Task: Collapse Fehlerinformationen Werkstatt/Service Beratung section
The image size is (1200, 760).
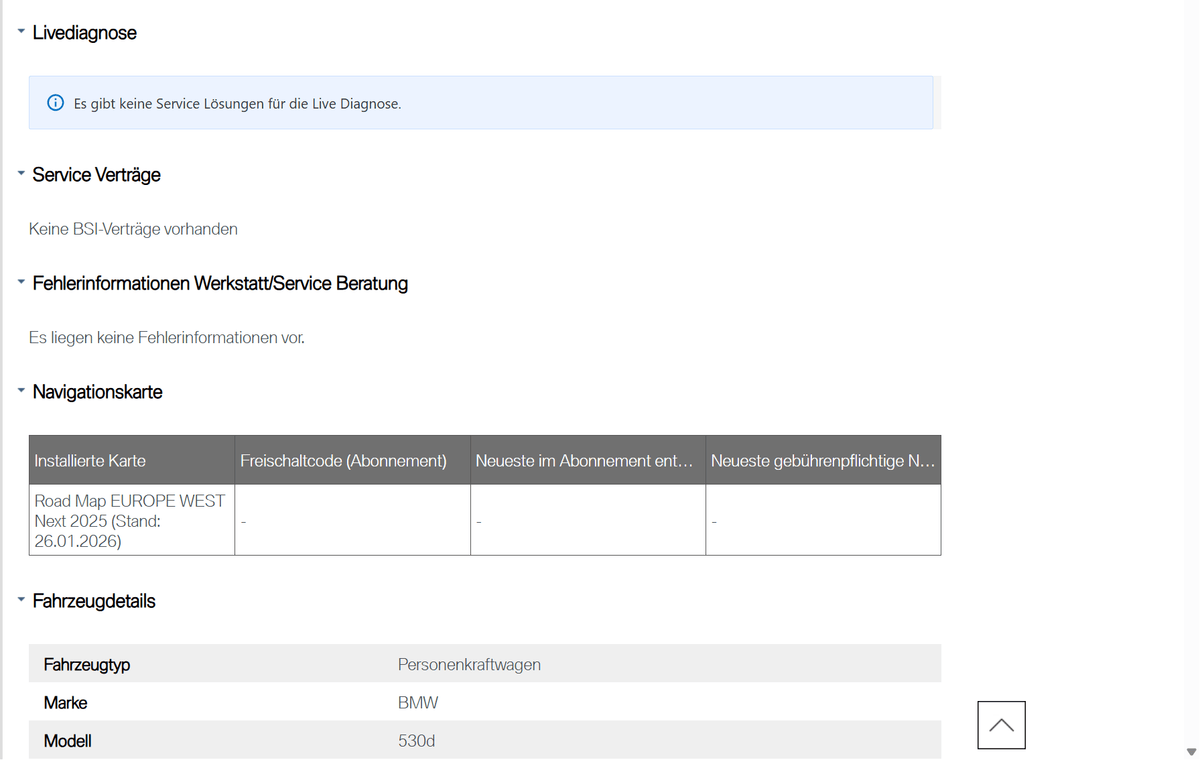Action: (x=21, y=283)
